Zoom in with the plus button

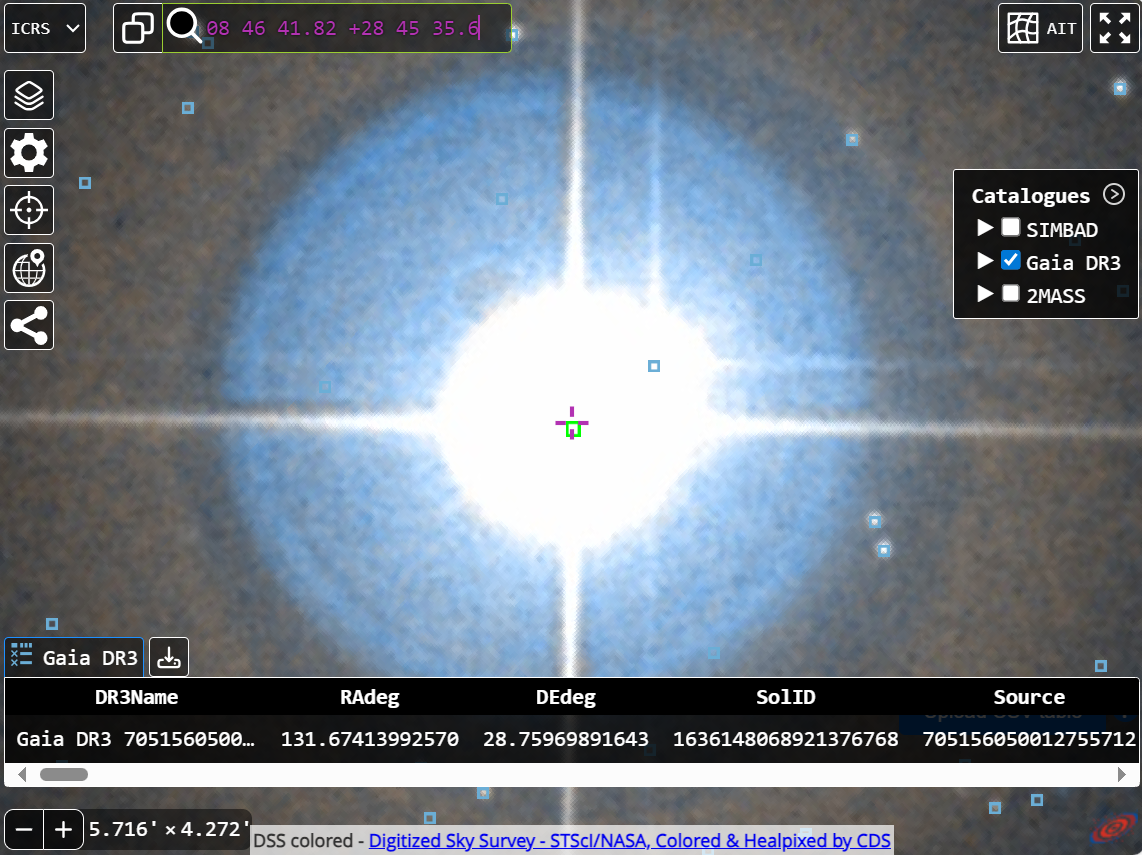coord(63,829)
